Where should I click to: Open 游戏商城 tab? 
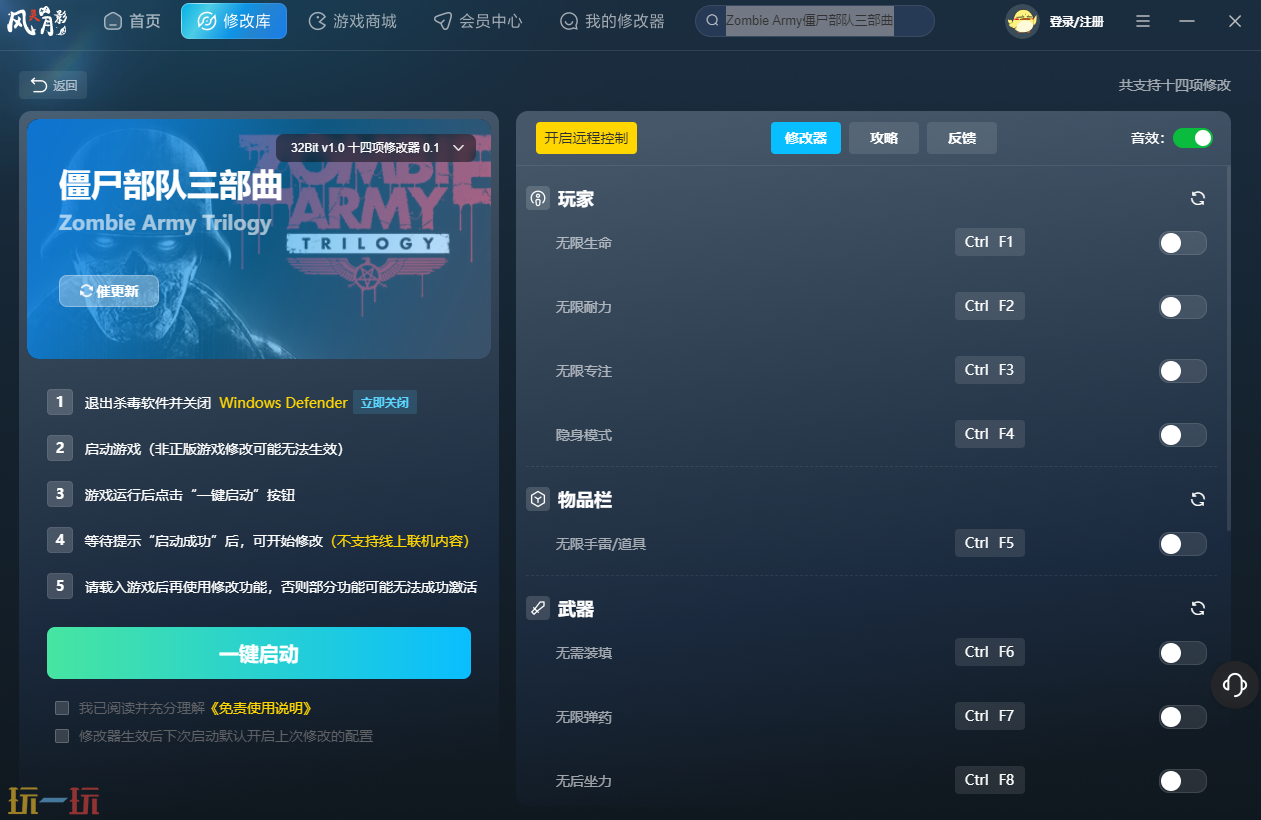[x=352, y=21]
